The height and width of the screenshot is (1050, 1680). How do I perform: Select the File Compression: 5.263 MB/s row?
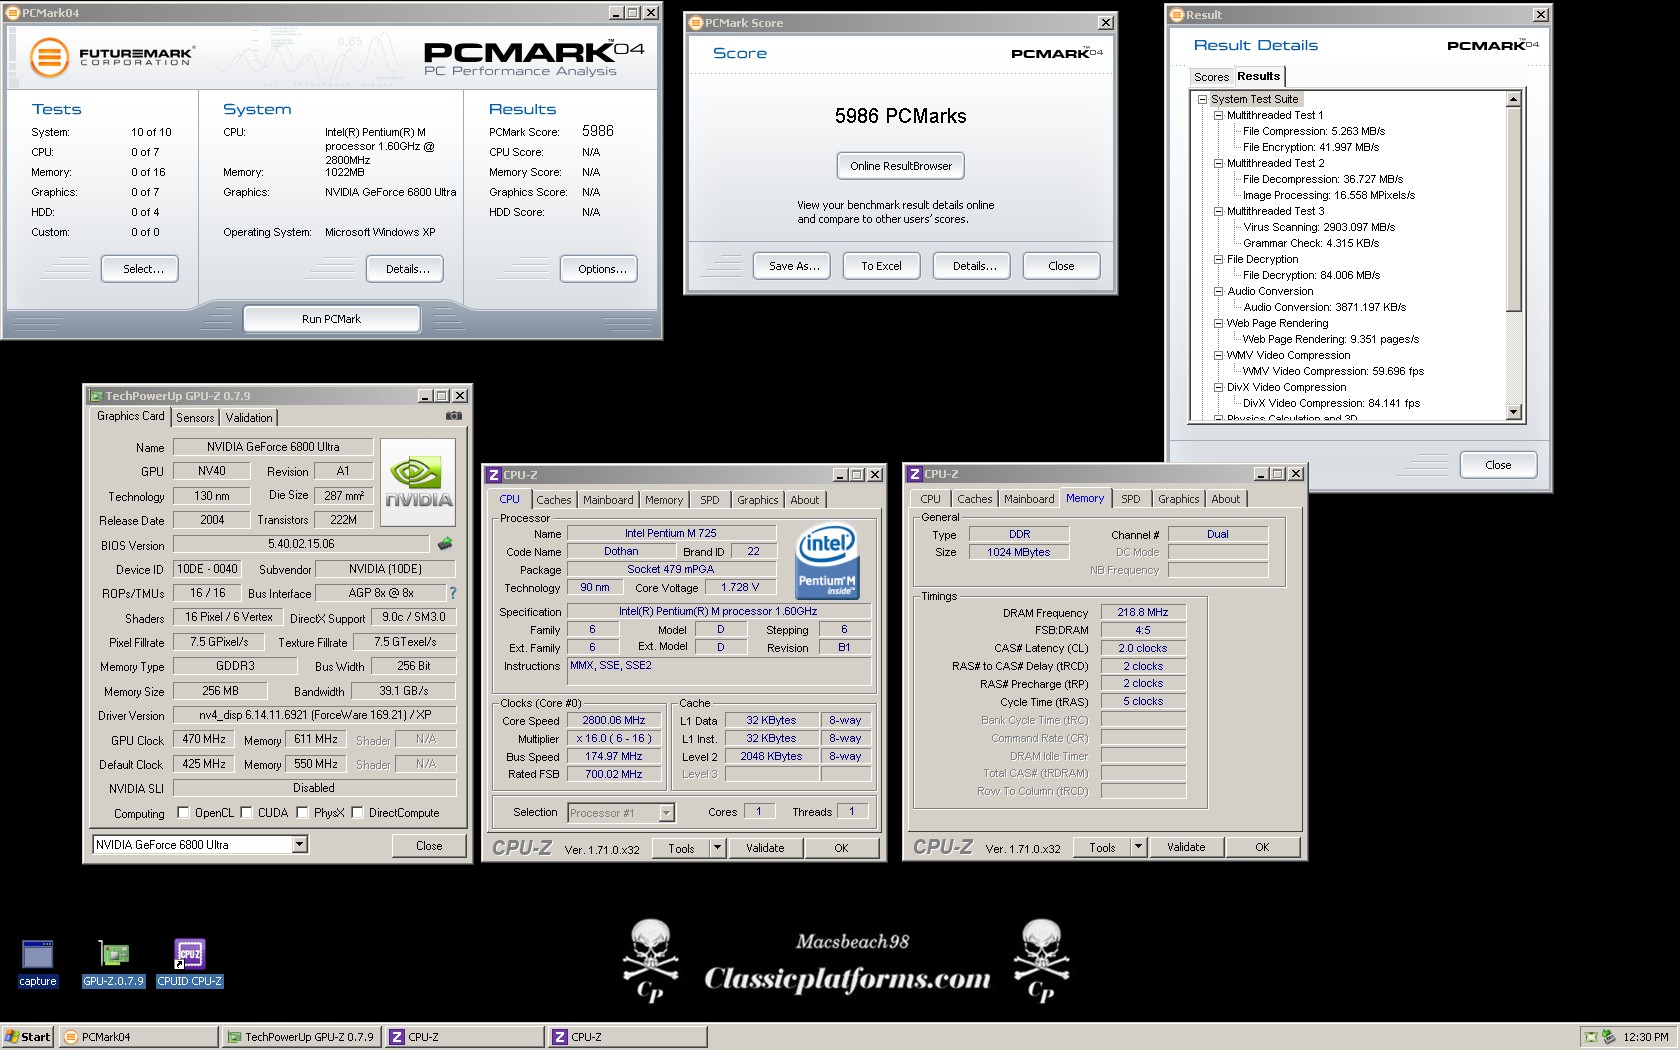[x=1313, y=131]
